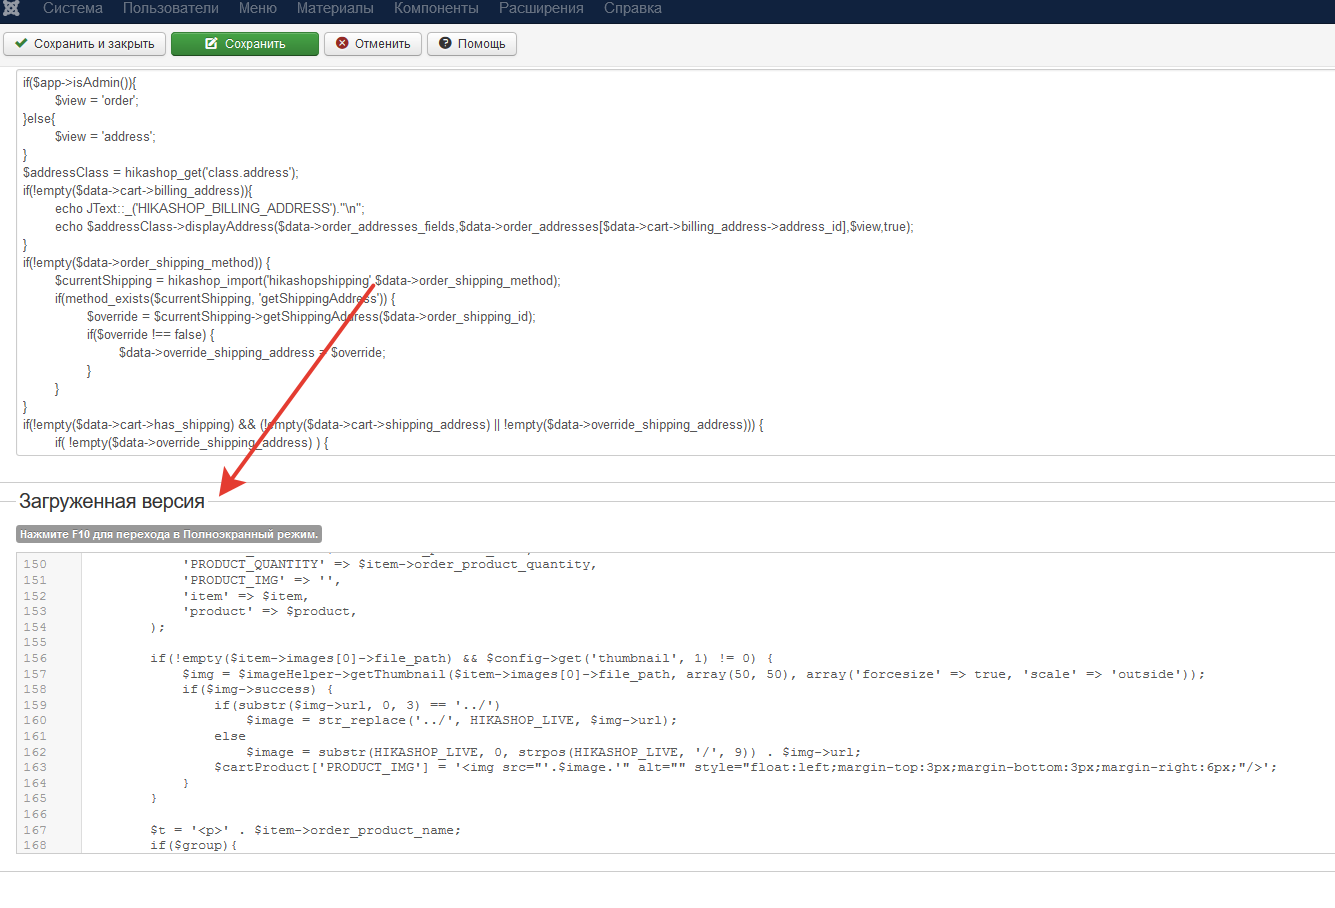Expand the Компоненты dropdown

pyautogui.click(x=436, y=8)
